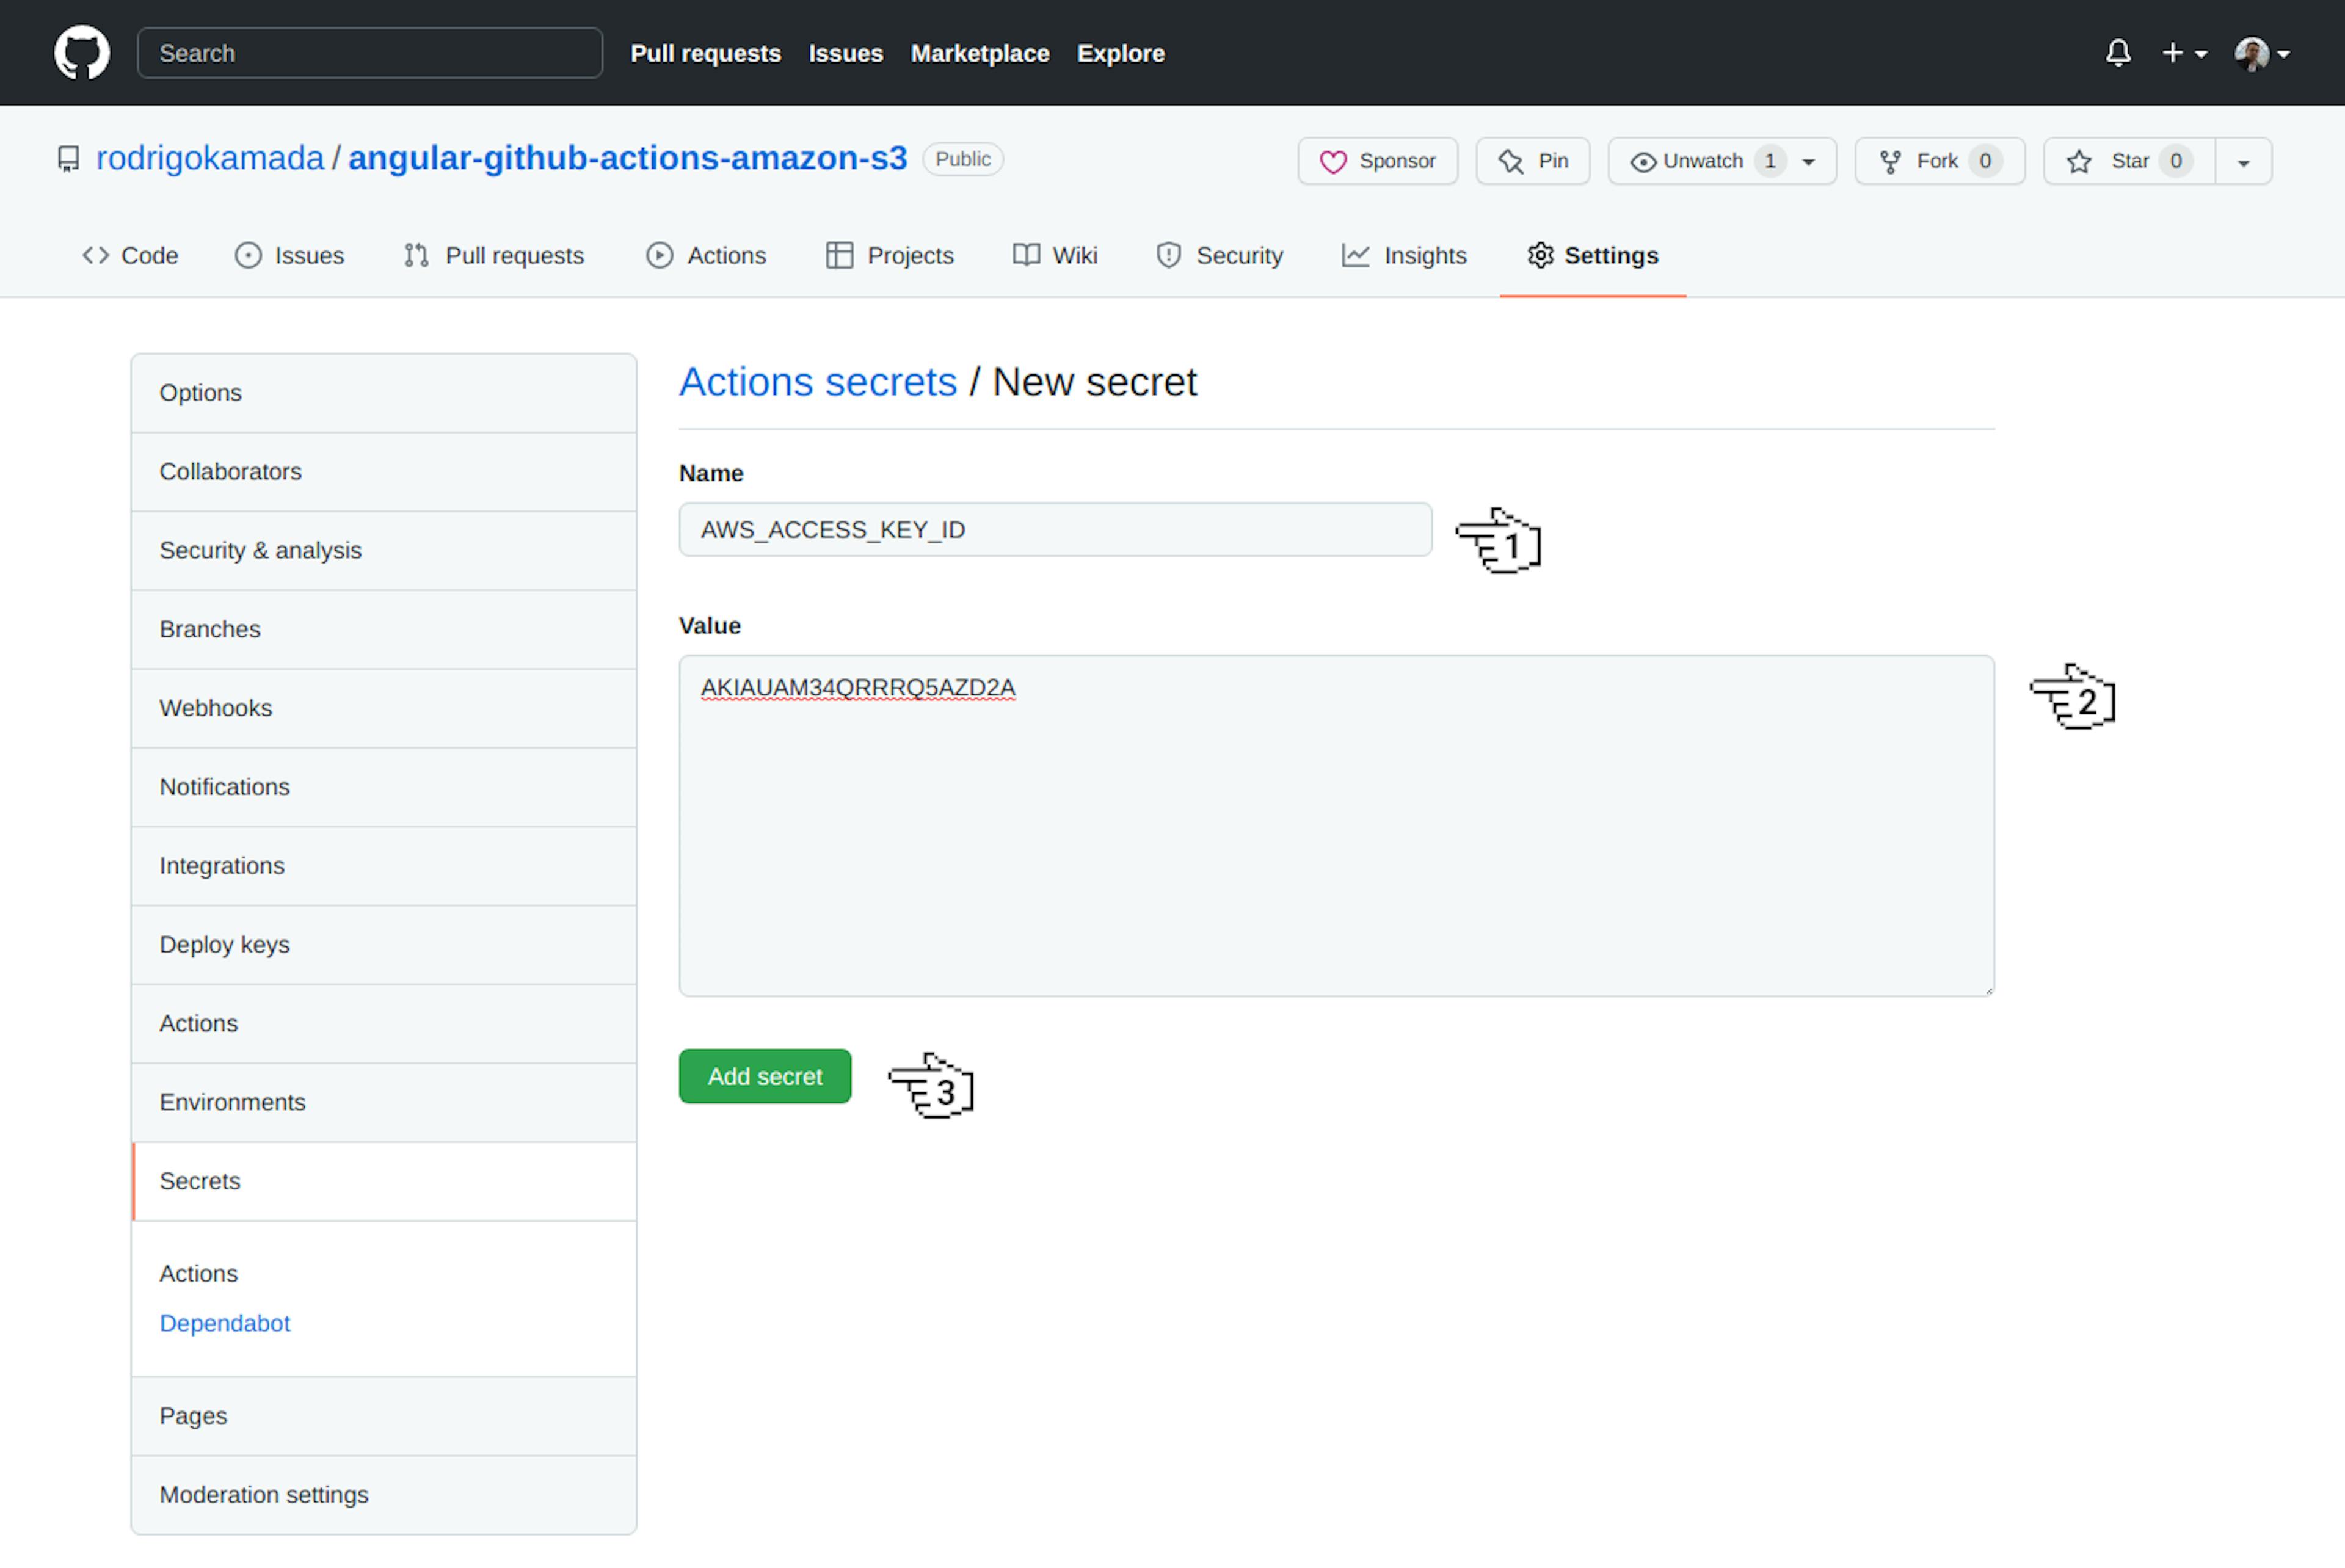The width and height of the screenshot is (2345, 1568).
Task: Open Branches settings
Action: [x=384, y=630]
